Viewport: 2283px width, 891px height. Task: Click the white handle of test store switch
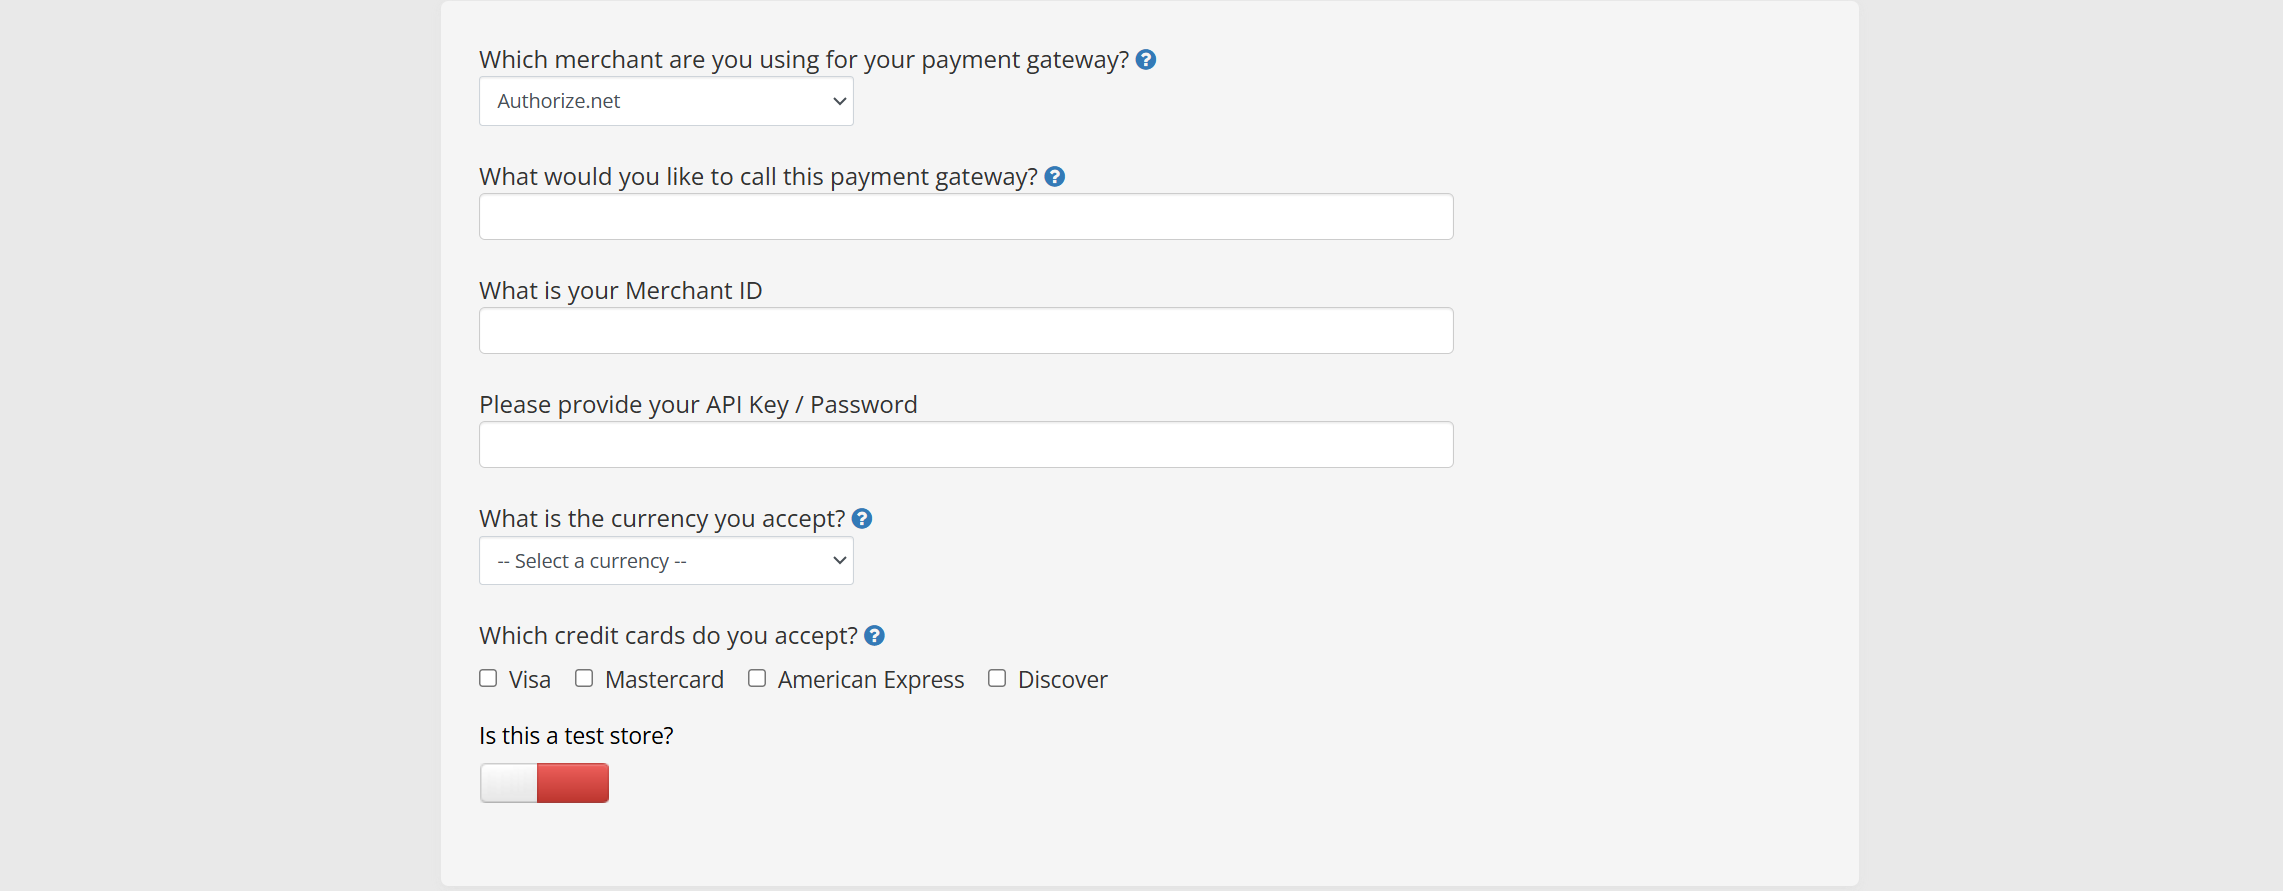pos(508,783)
